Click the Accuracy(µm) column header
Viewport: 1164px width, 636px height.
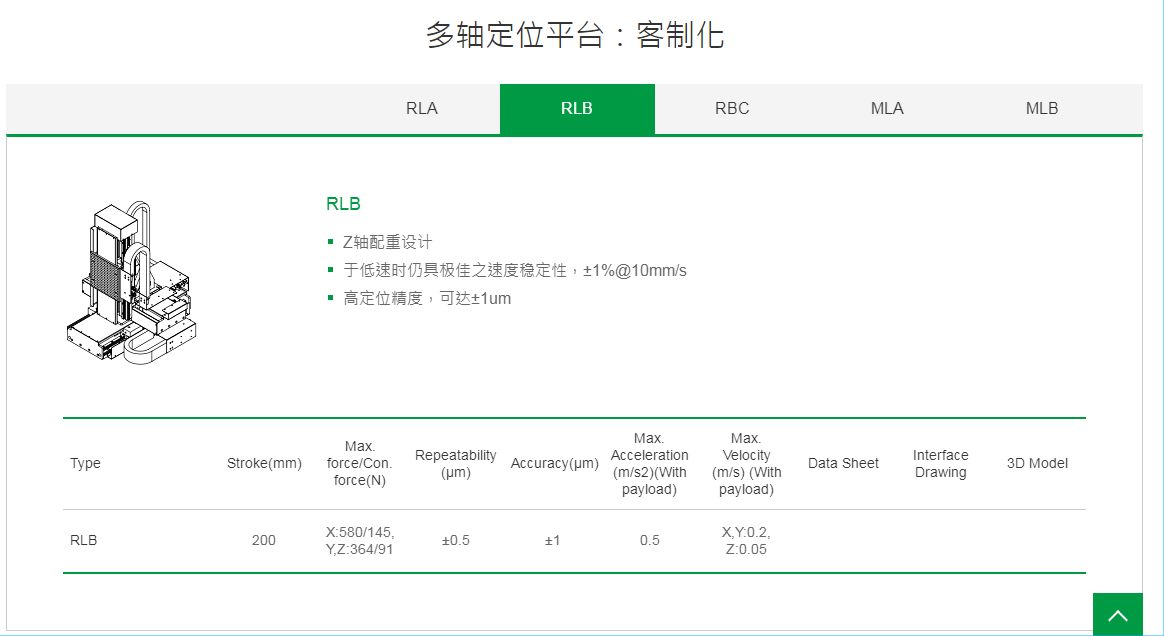554,463
